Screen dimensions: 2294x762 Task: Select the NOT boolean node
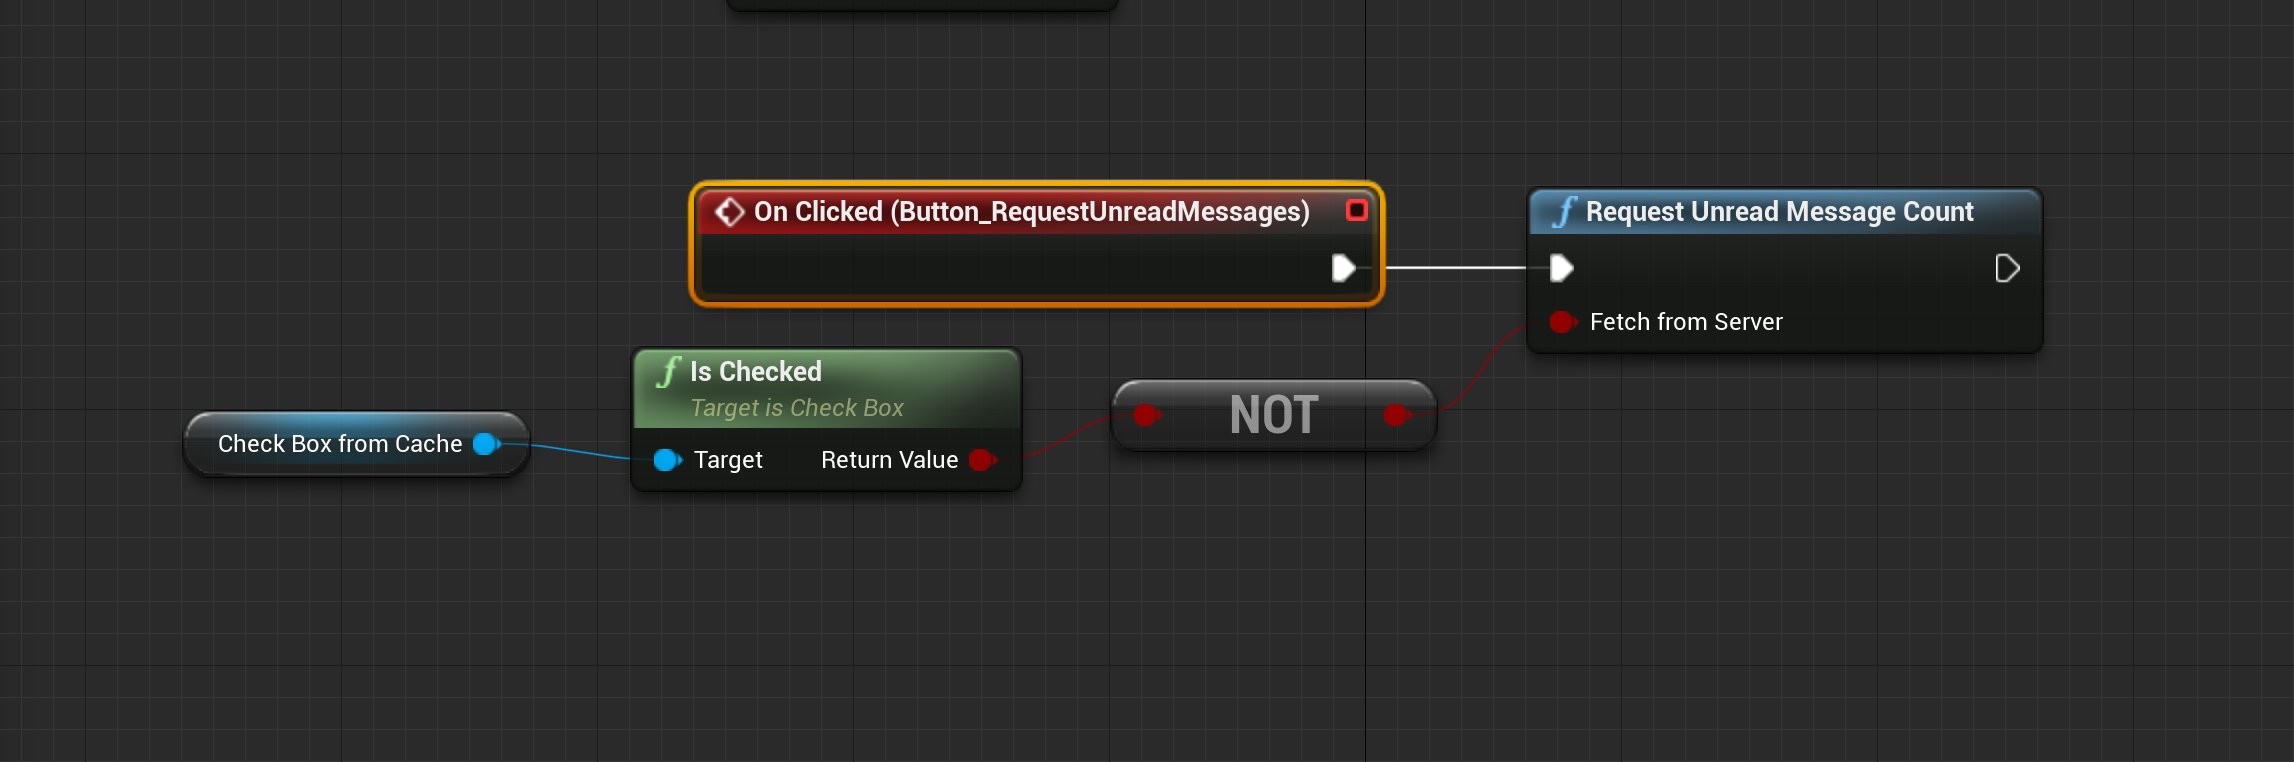(x=1273, y=415)
